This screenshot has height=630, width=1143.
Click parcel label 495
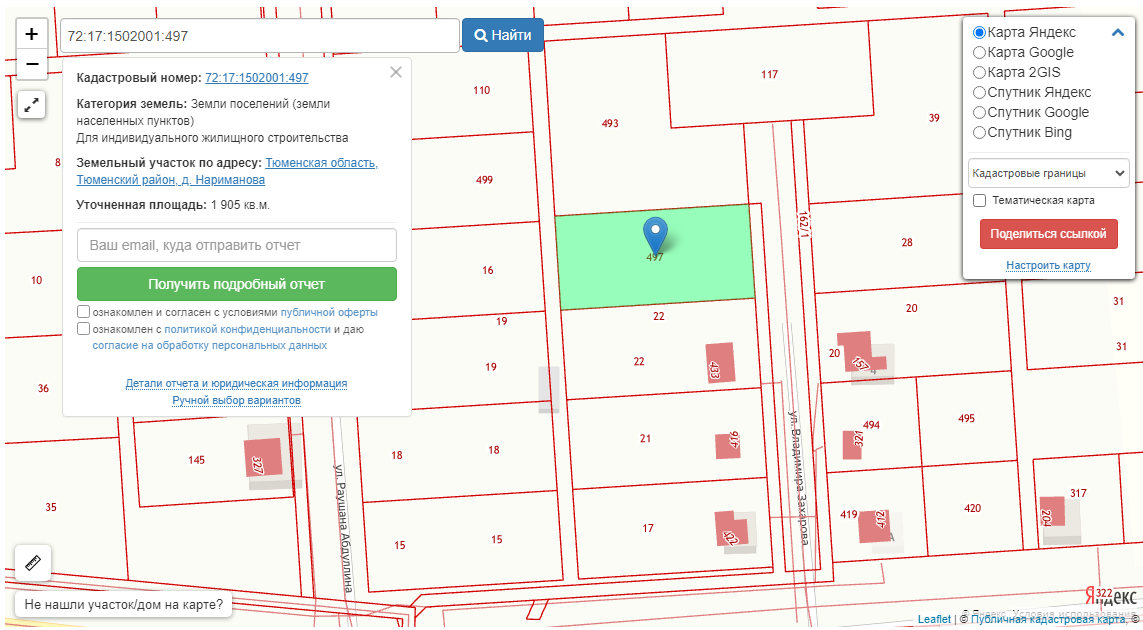coord(967,419)
